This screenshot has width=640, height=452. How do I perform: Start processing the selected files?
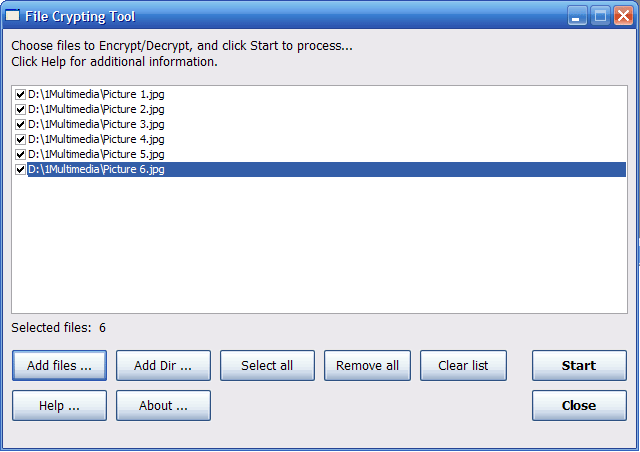click(x=579, y=366)
